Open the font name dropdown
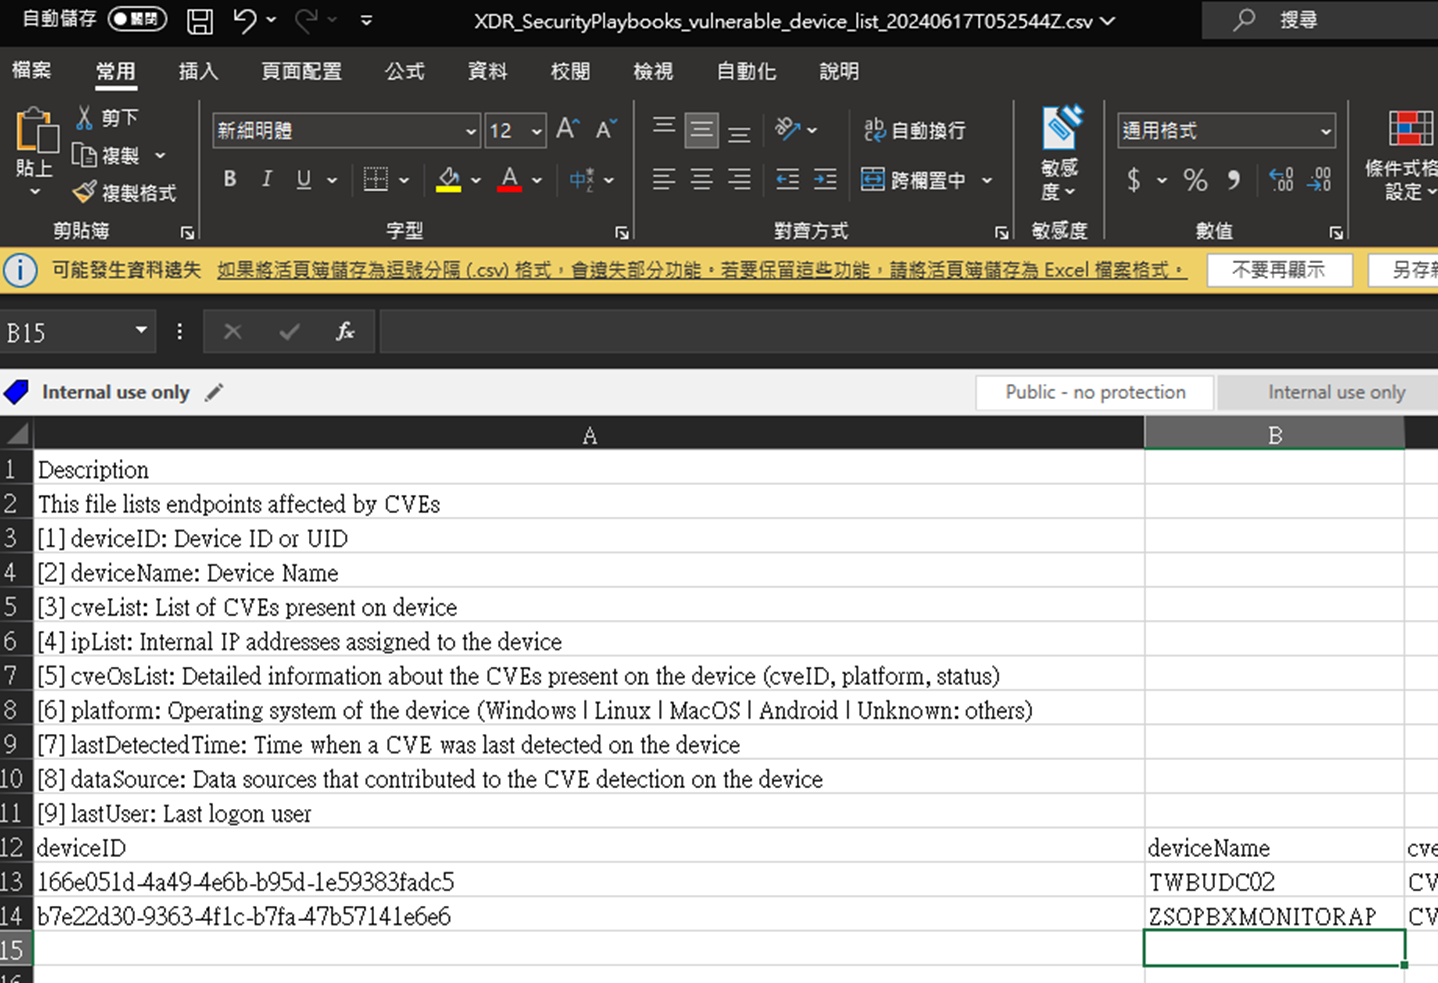 471,131
